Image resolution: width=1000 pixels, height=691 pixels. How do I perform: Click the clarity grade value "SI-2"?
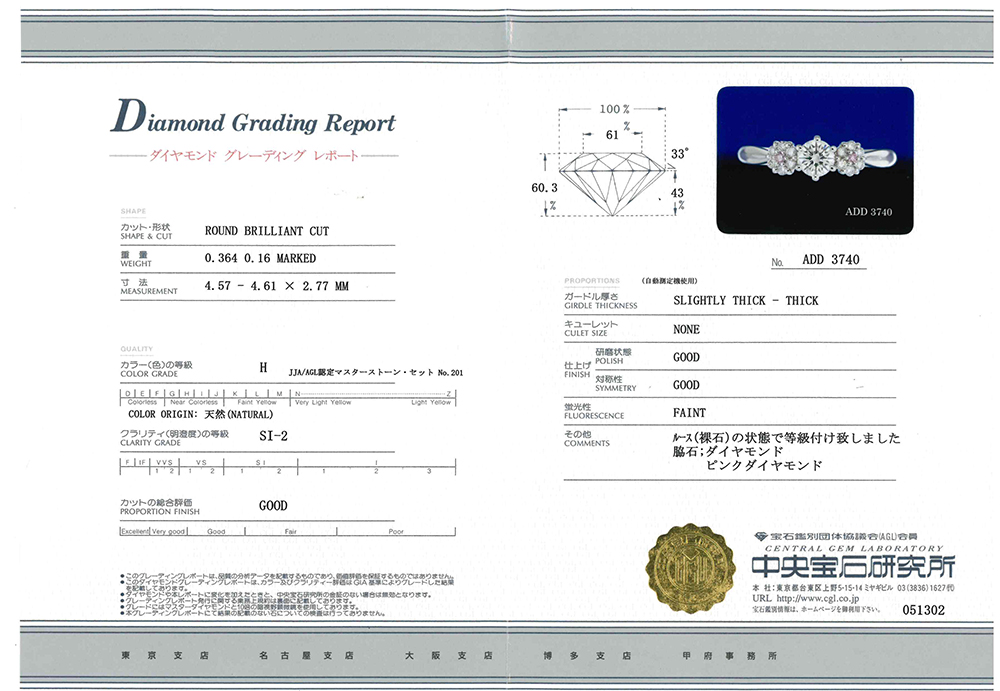coord(273,436)
